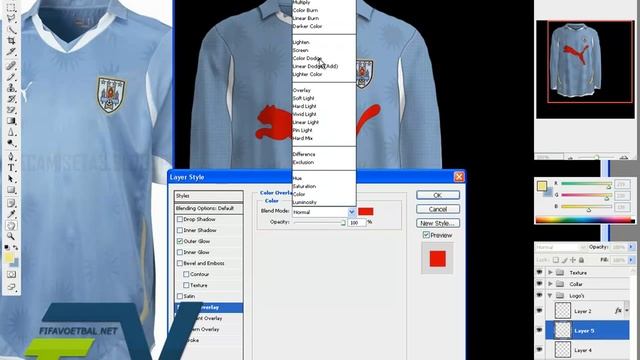640x360 pixels.
Task: Enable the Inner Glow checkbox
Action: point(180,252)
